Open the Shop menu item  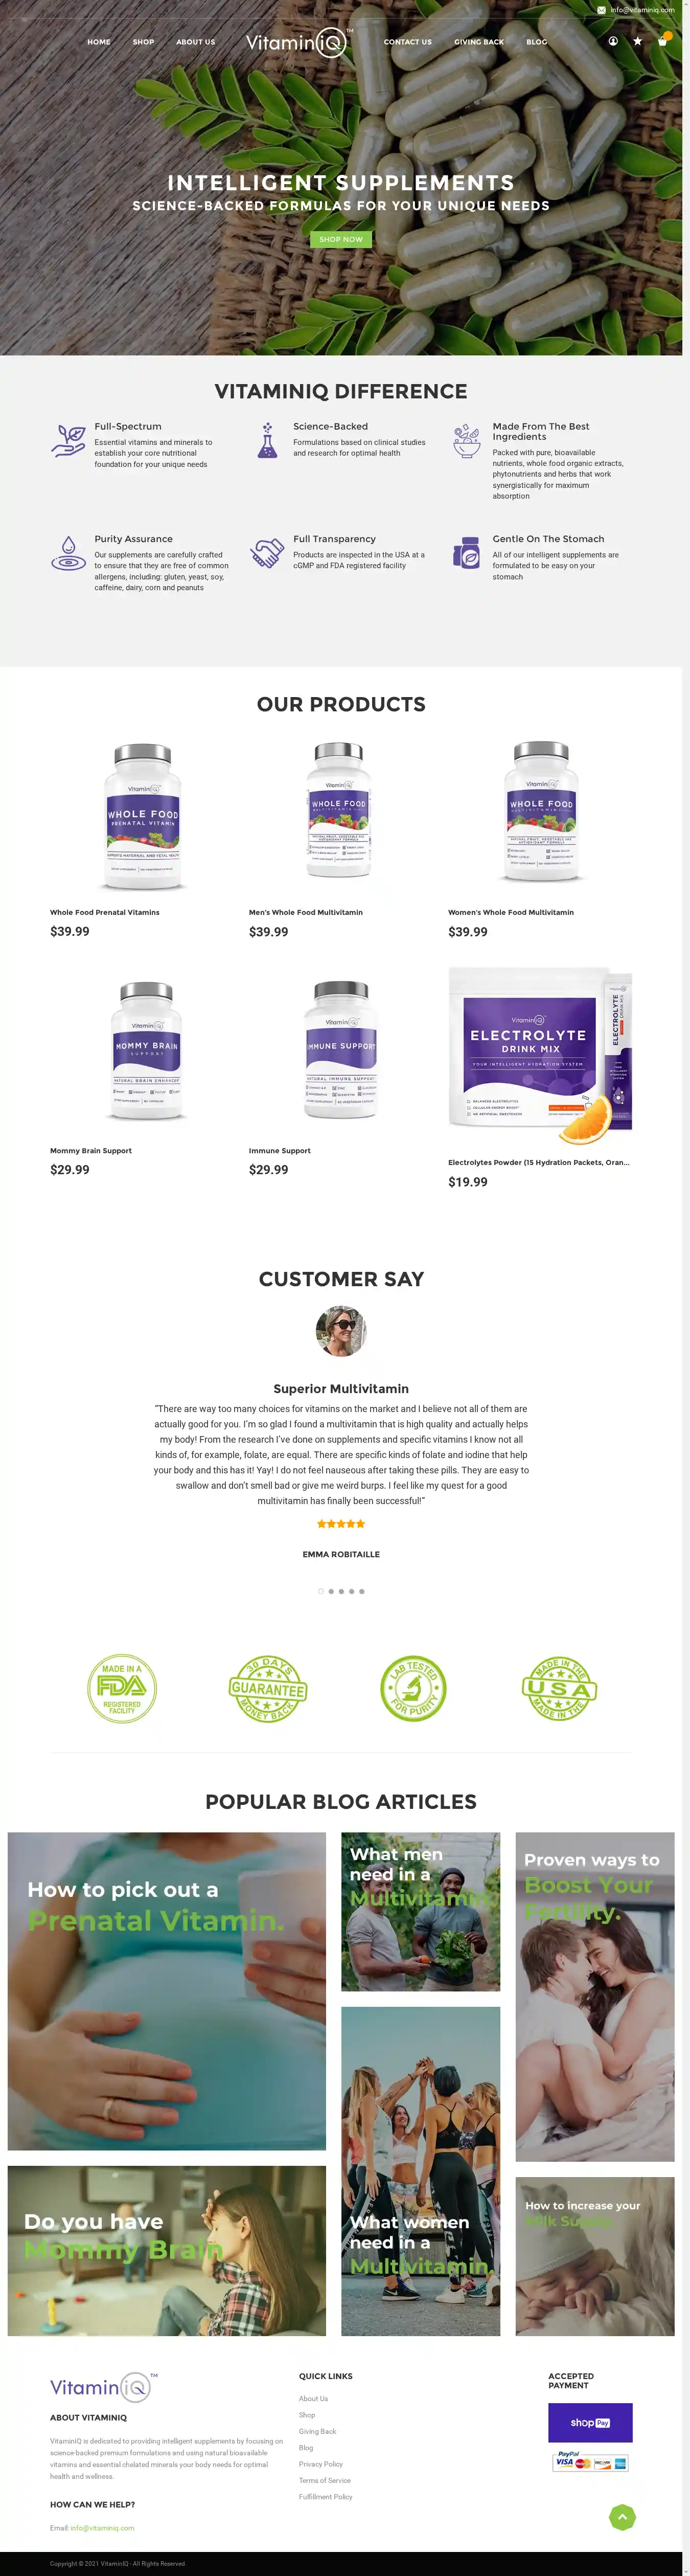coord(143,42)
